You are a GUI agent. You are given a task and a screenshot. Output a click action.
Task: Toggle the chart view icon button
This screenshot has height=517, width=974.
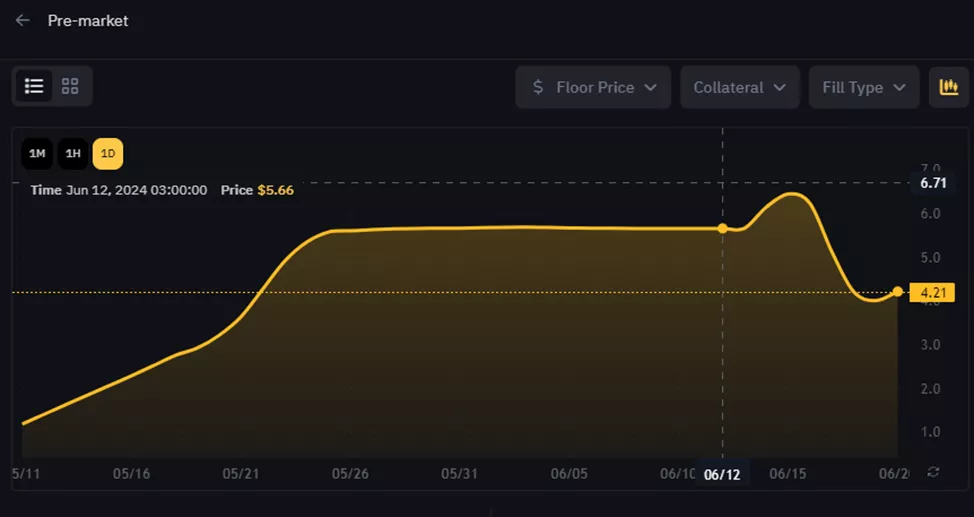(x=949, y=87)
